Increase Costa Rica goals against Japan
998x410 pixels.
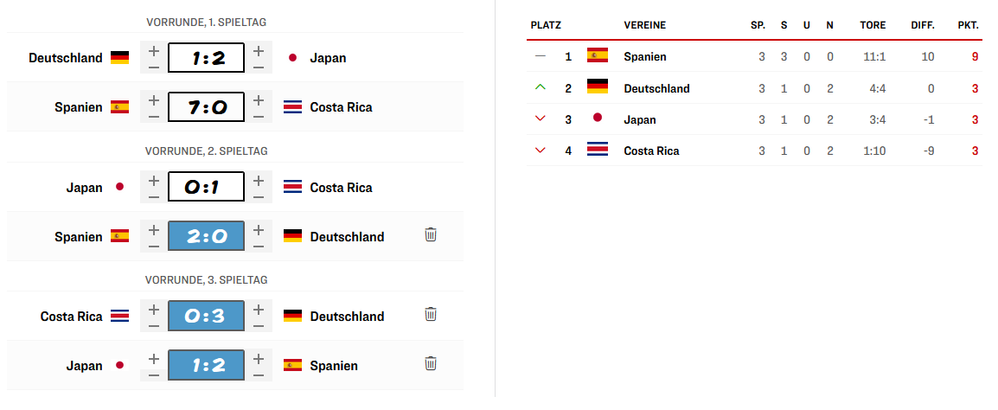click(x=259, y=179)
